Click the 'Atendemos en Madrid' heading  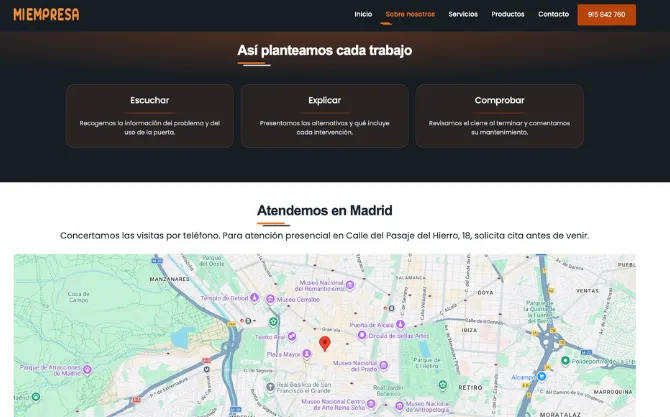324,211
